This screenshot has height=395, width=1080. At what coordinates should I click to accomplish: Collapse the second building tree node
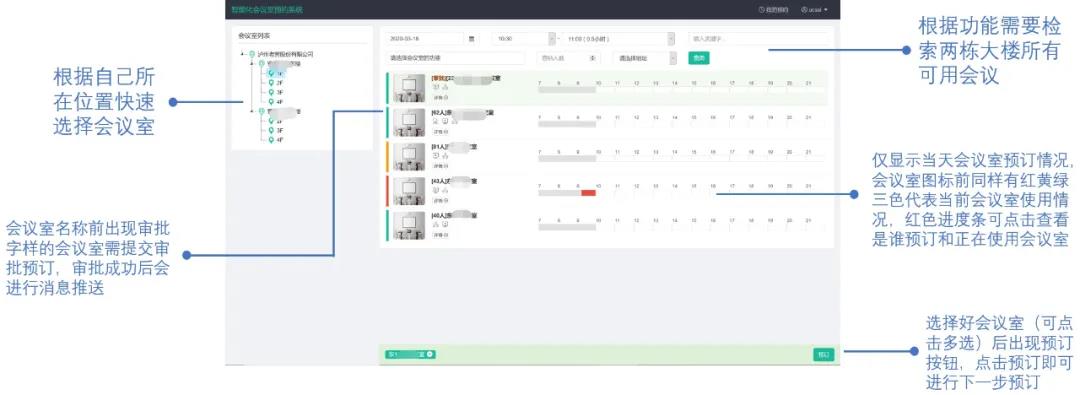251,111
